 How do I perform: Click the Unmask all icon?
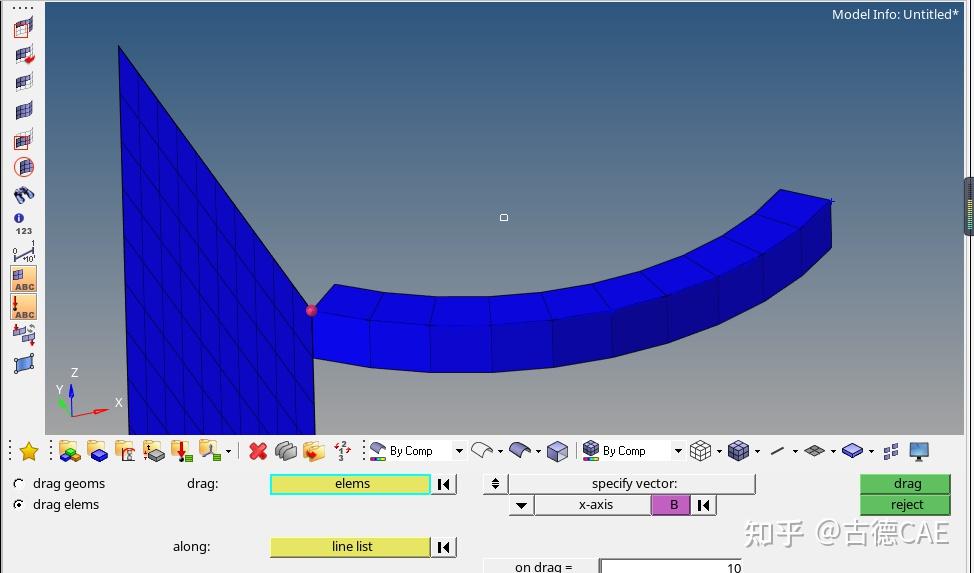tap(24, 111)
